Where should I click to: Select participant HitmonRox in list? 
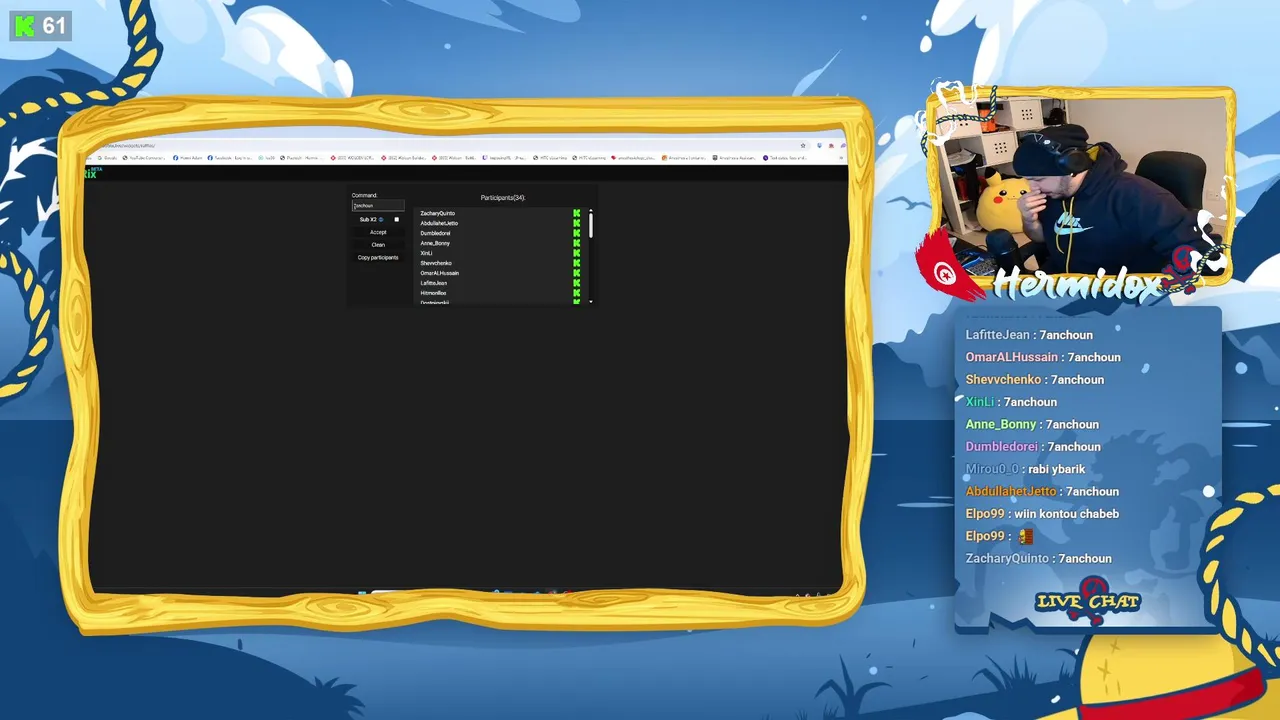(x=433, y=293)
